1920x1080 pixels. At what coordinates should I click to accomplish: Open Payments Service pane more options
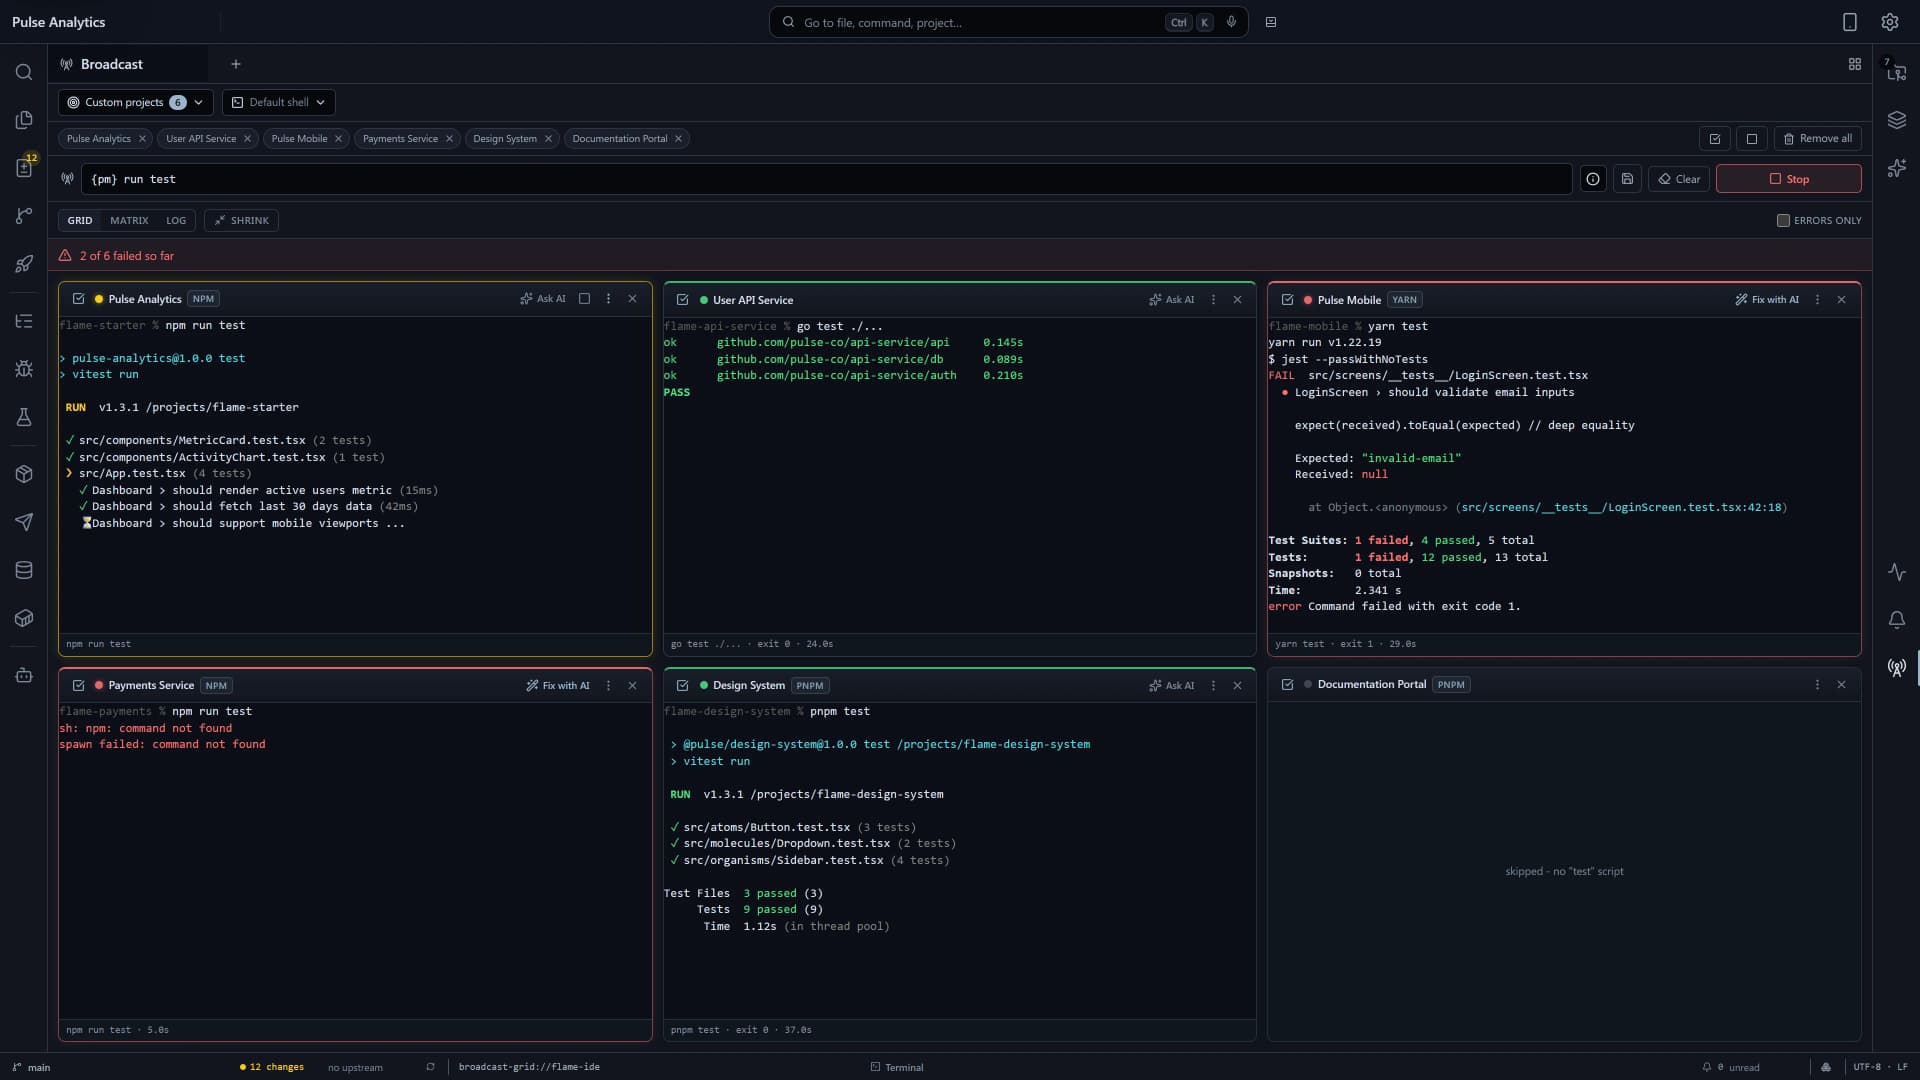(x=608, y=685)
